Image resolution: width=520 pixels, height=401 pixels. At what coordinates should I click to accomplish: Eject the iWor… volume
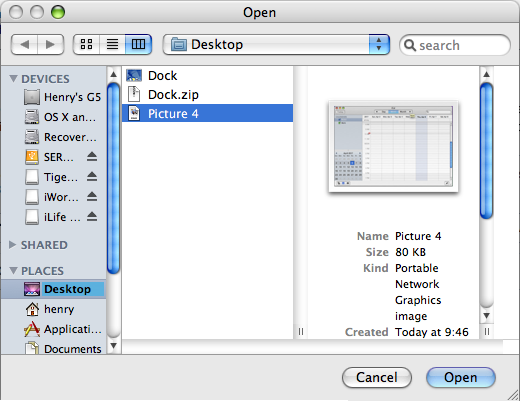92,197
